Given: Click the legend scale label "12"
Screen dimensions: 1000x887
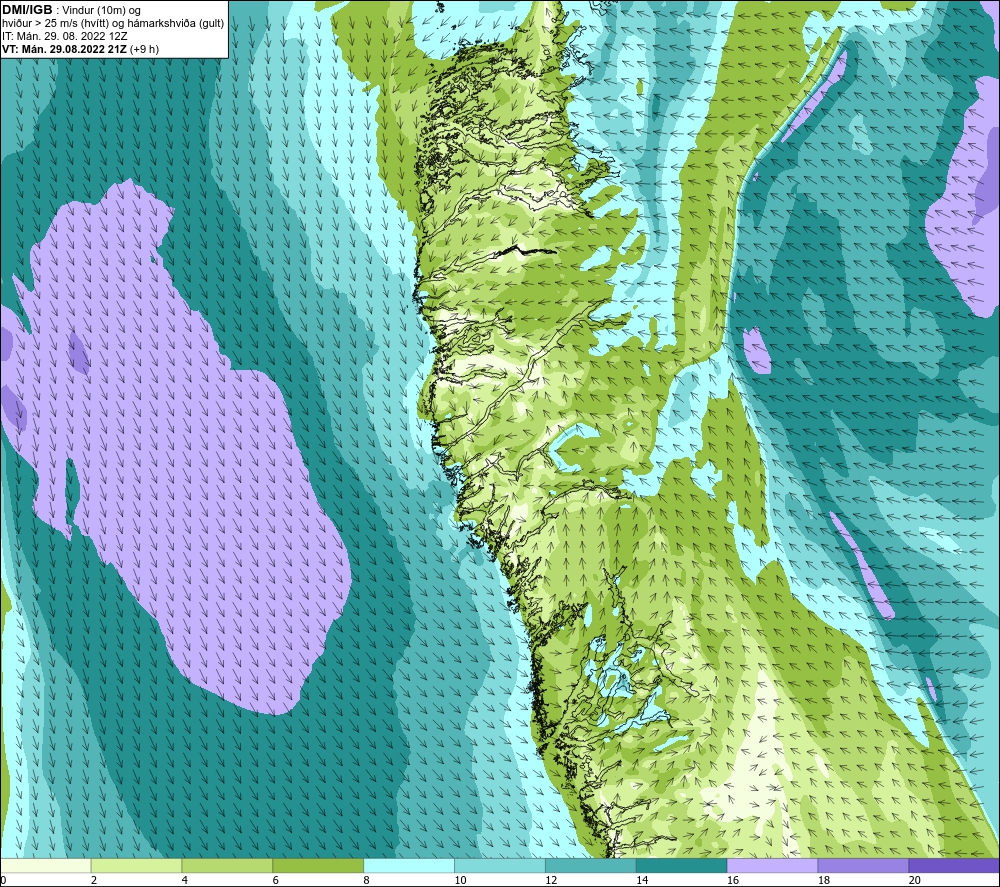Looking at the screenshot, I should point(551,880).
